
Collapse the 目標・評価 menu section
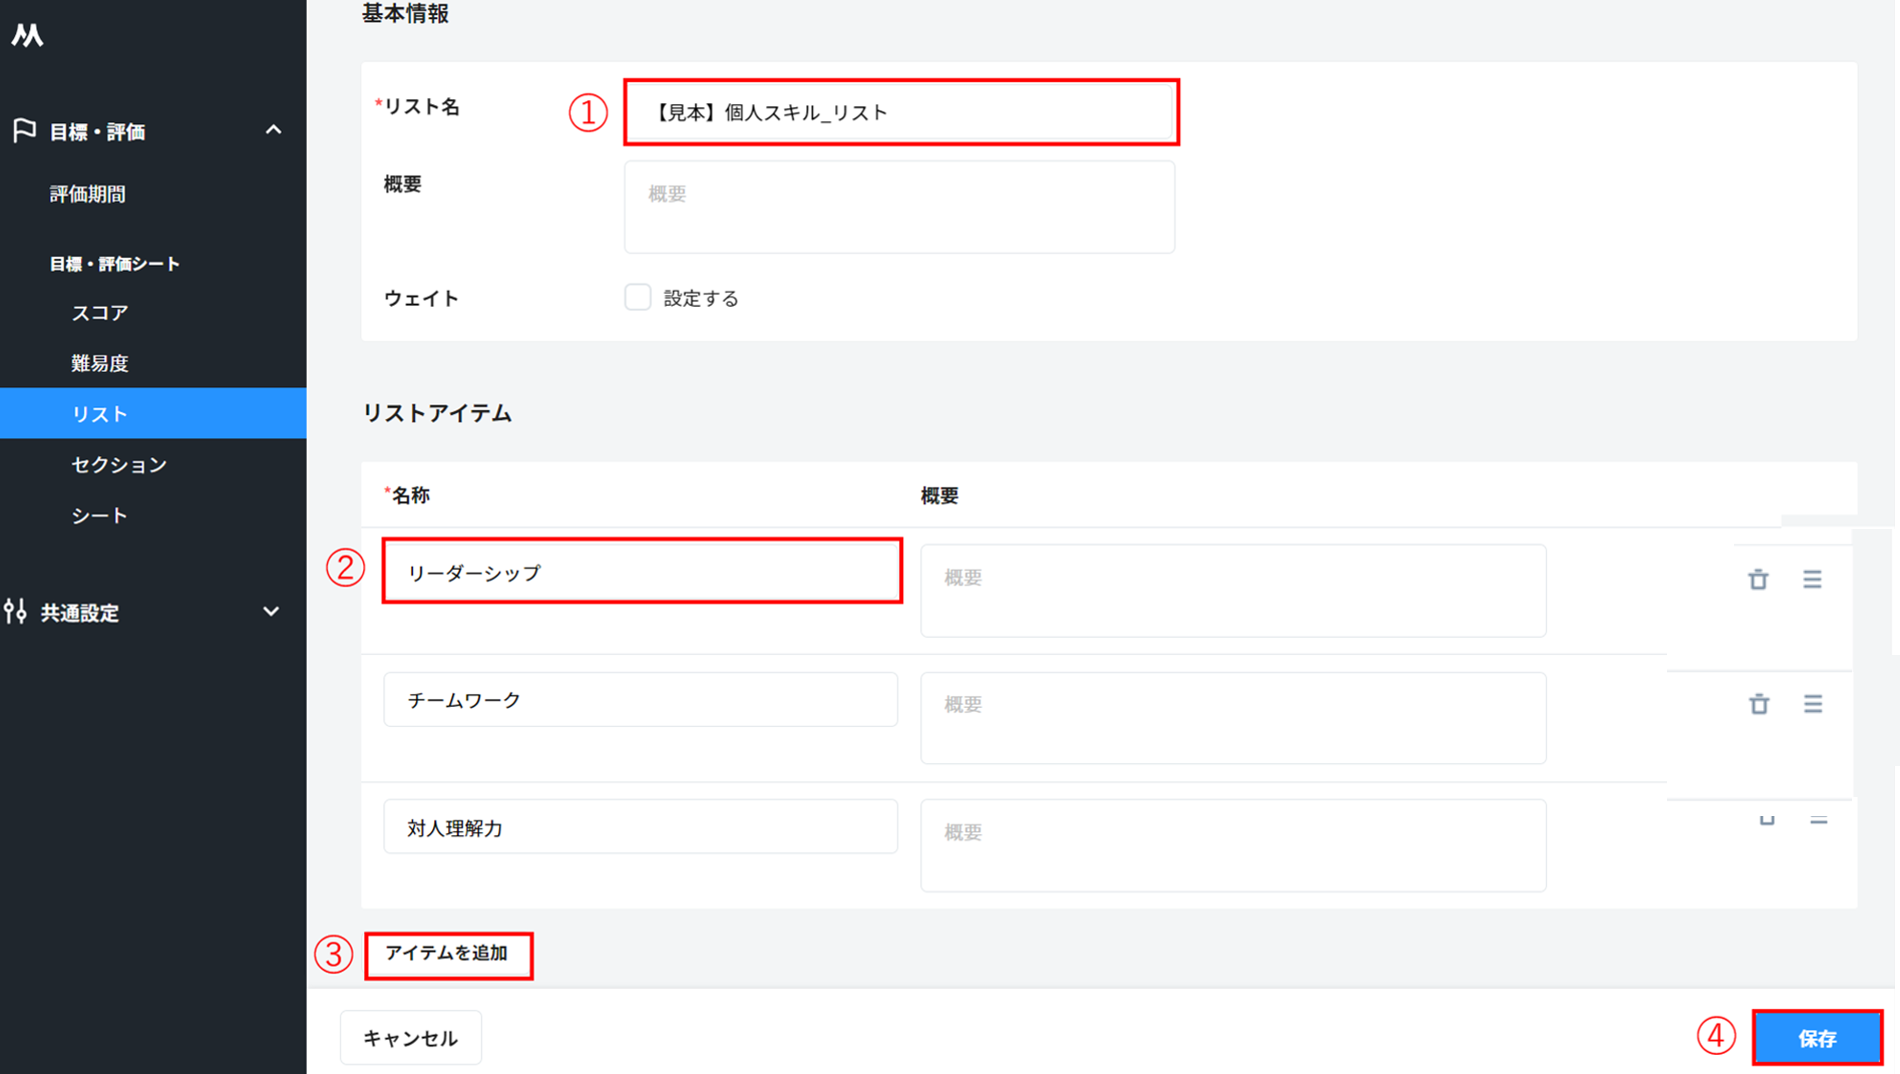tap(273, 131)
